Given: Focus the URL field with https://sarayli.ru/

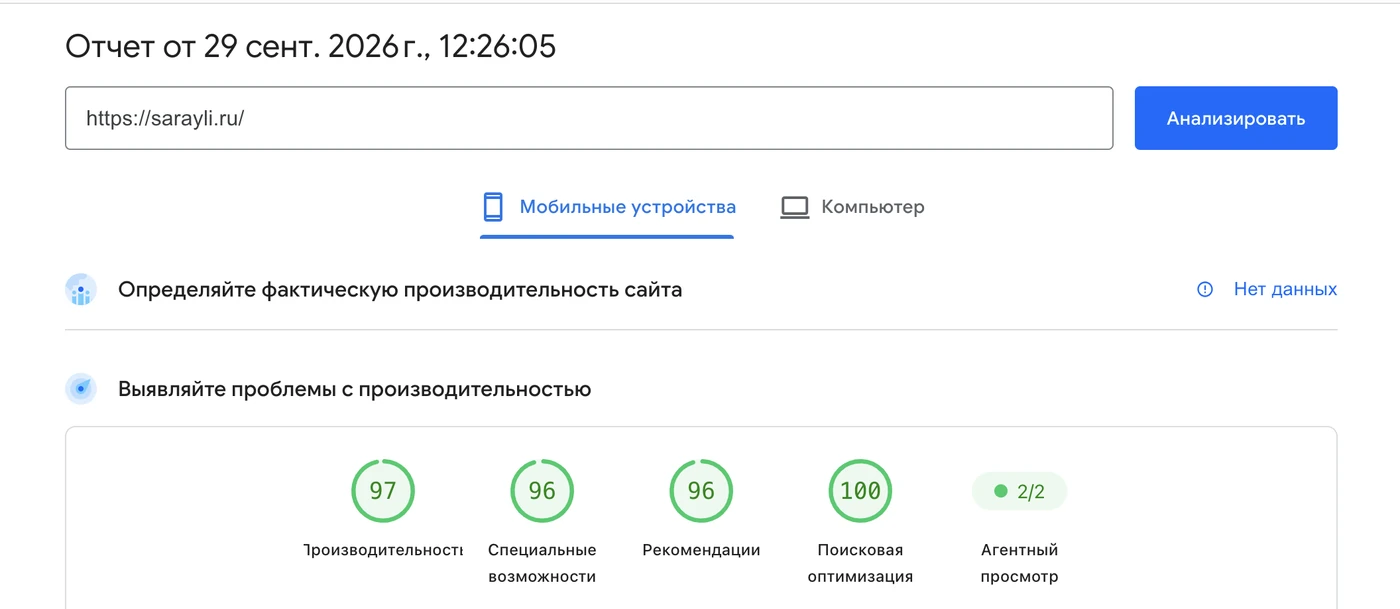Looking at the screenshot, I should (589, 118).
